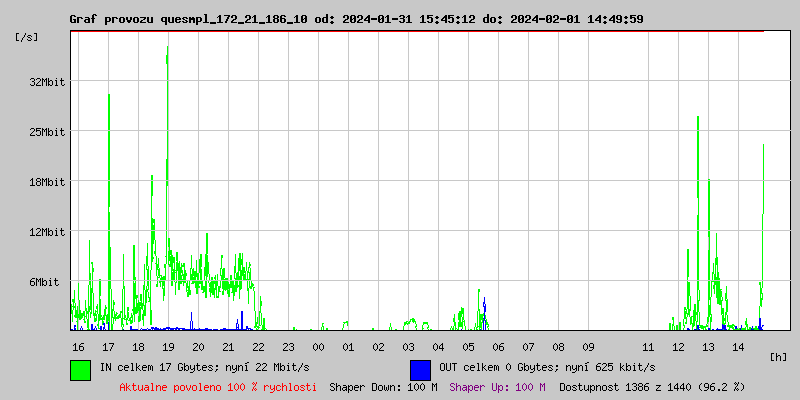Click purple 'Shaper Up: 100 M' text
Viewport: 800px width, 400px height.
(x=497, y=387)
